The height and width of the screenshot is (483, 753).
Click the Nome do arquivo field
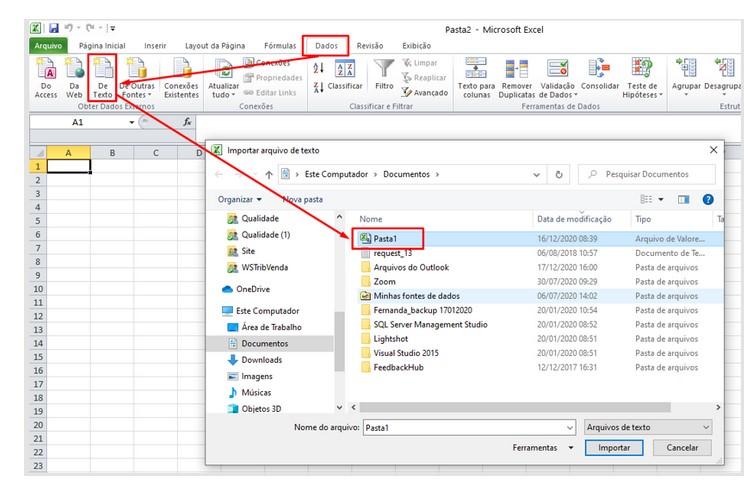pos(469,427)
